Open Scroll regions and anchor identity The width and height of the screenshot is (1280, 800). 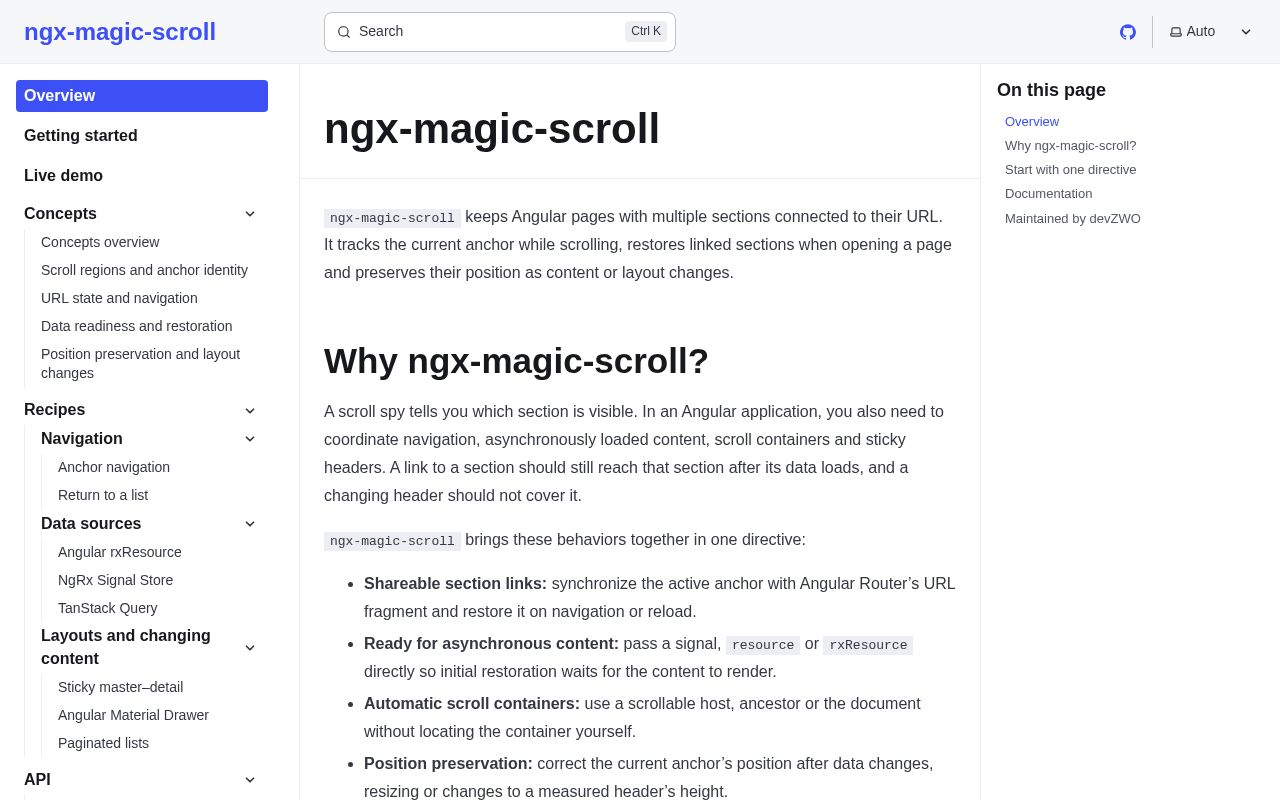(x=144, y=270)
